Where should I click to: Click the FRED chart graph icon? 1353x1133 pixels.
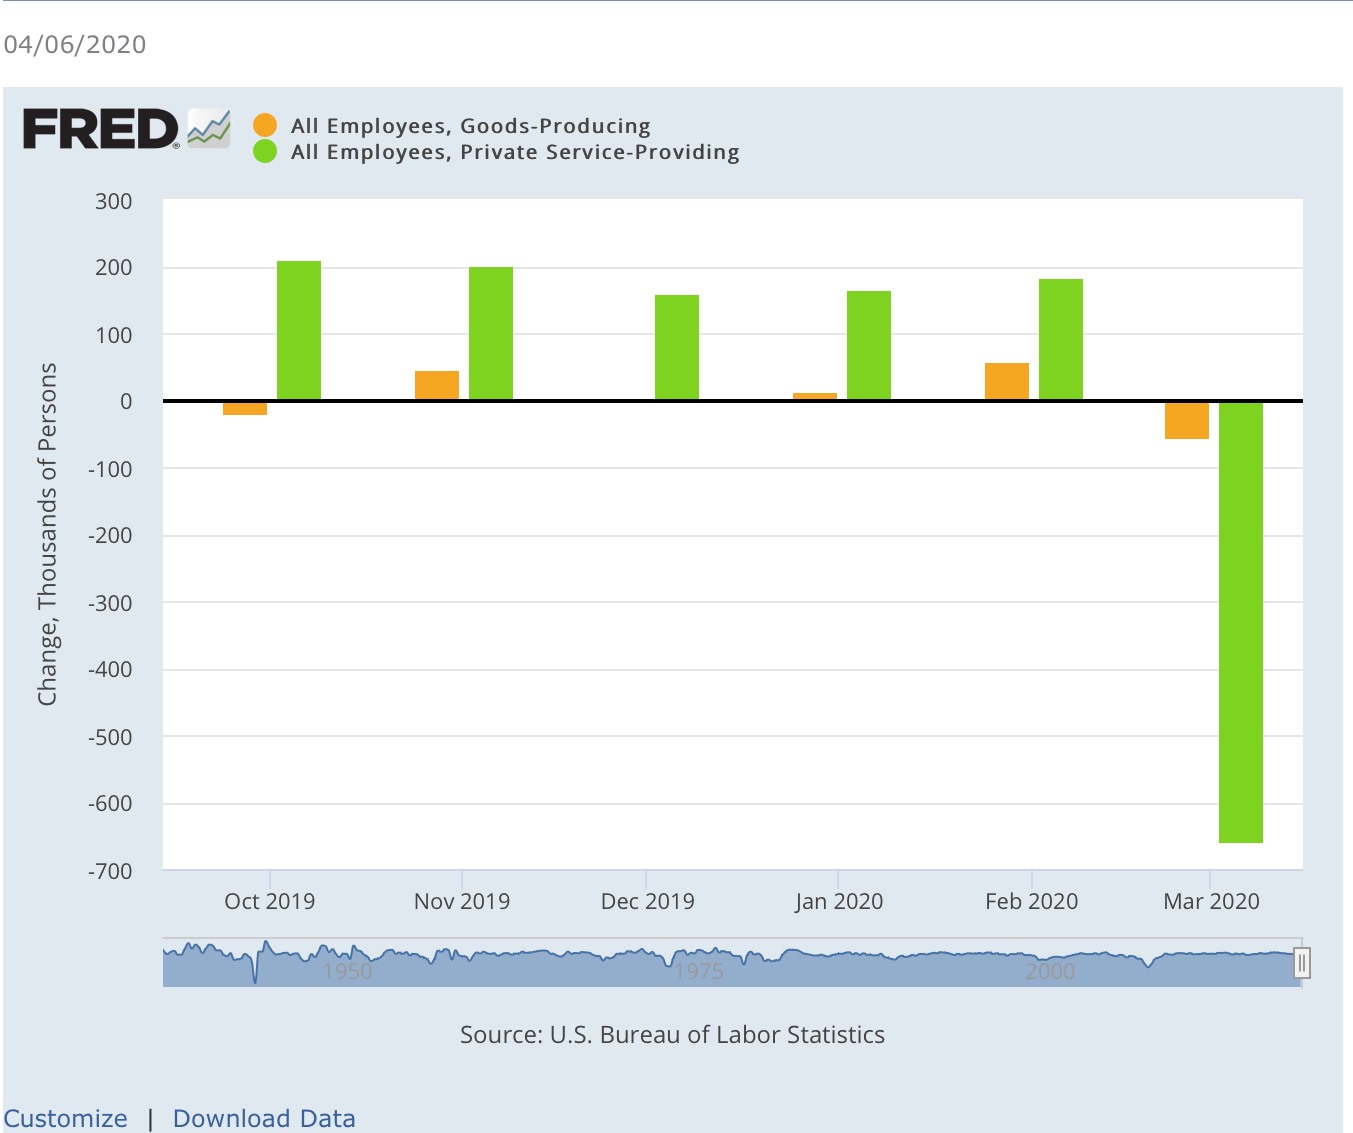pyautogui.click(x=209, y=129)
